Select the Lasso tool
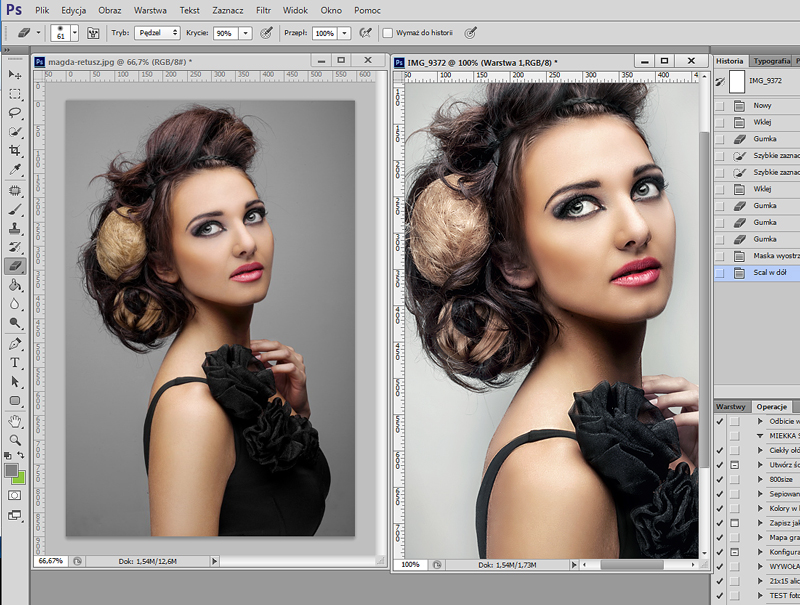800x605 pixels. 15,113
